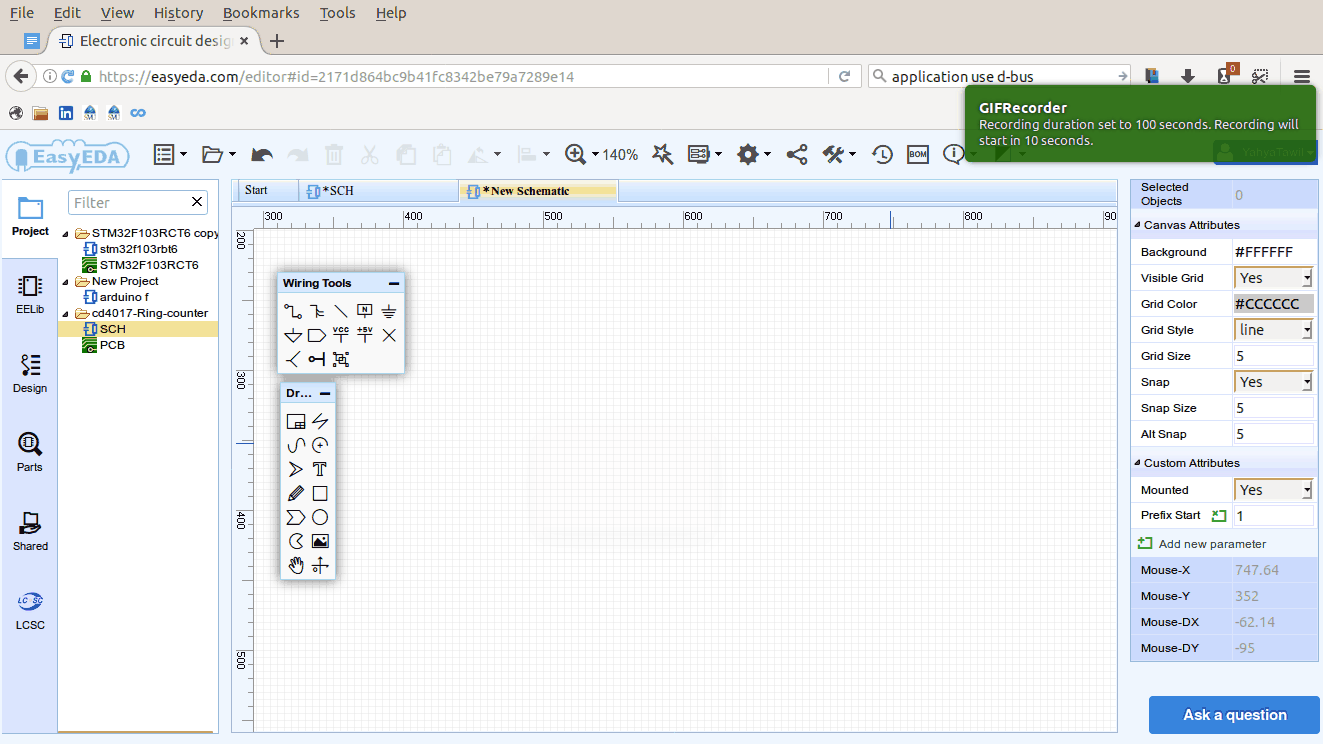The width and height of the screenshot is (1323, 744).
Task: Change the Snap setting dropdown
Action: click(x=1272, y=381)
